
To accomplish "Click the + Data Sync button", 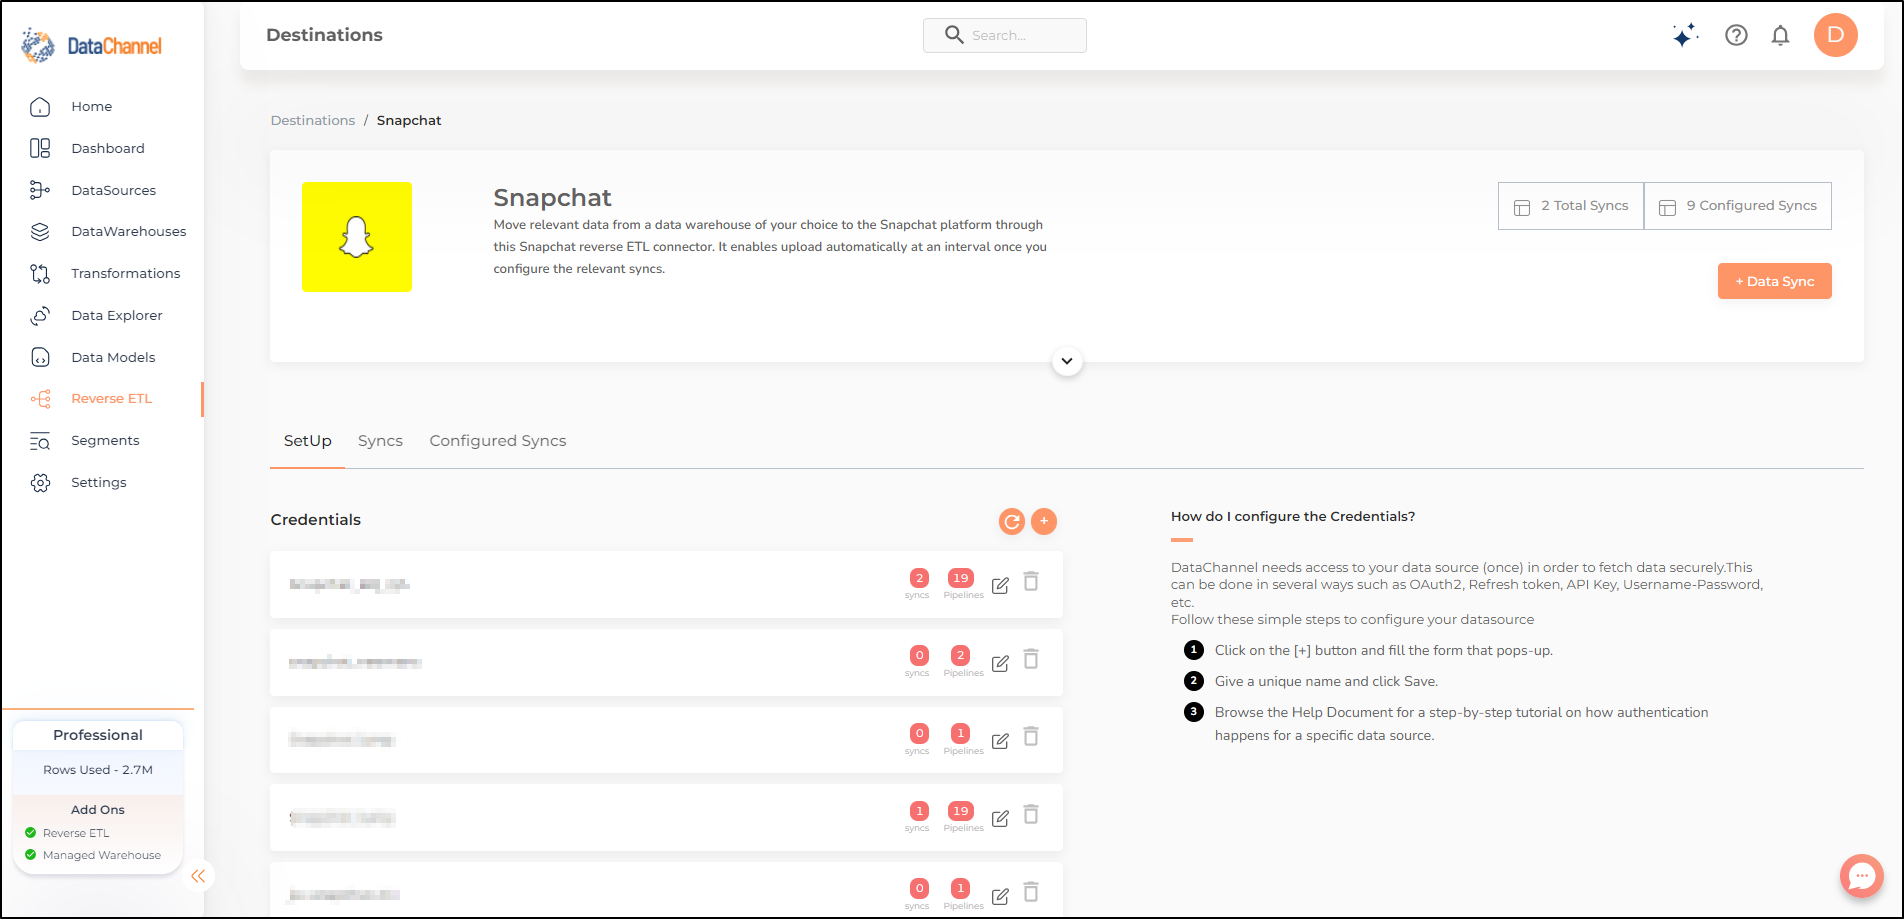I will click(1775, 281).
